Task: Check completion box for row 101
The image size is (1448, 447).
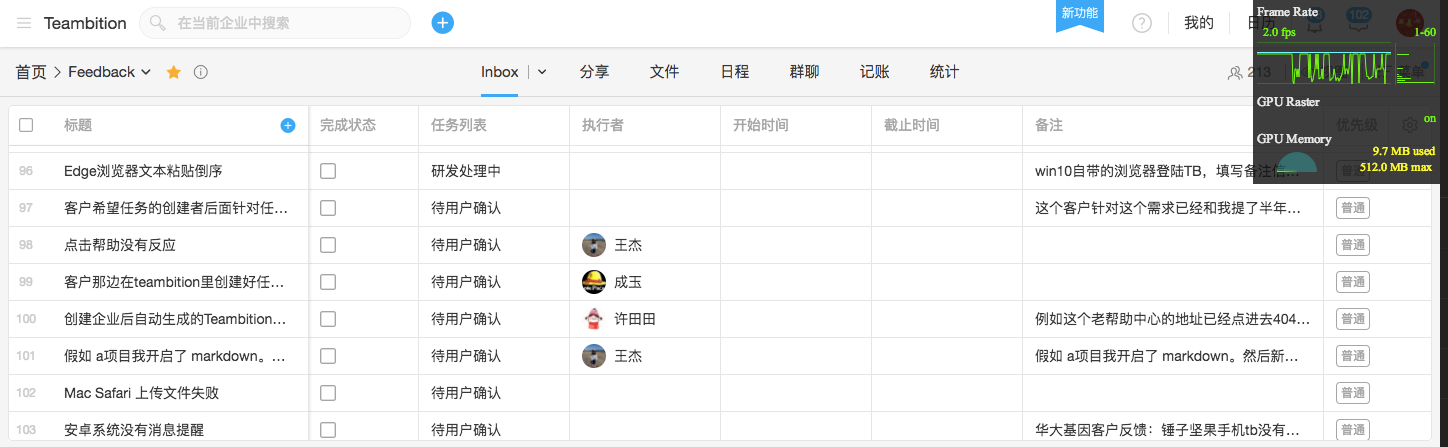Action: pyautogui.click(x=328, y=356)
